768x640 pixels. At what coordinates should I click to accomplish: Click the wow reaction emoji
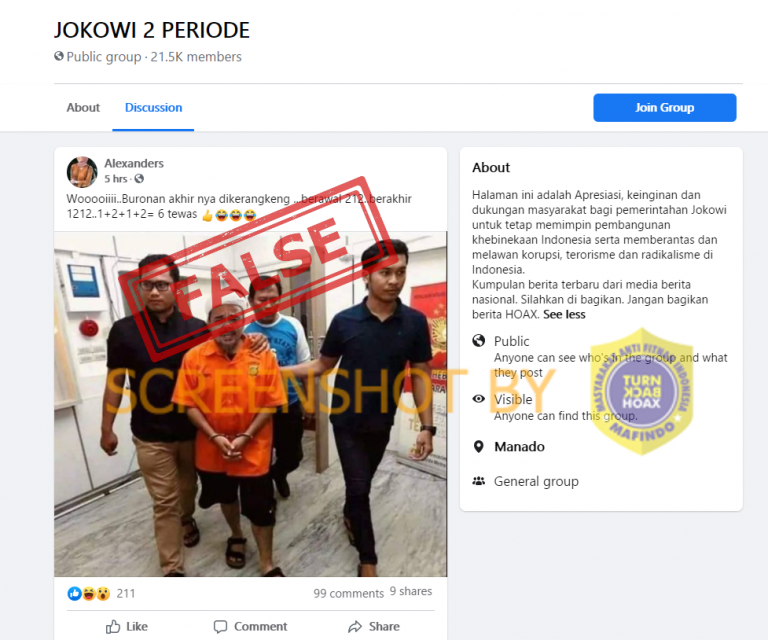103,593
